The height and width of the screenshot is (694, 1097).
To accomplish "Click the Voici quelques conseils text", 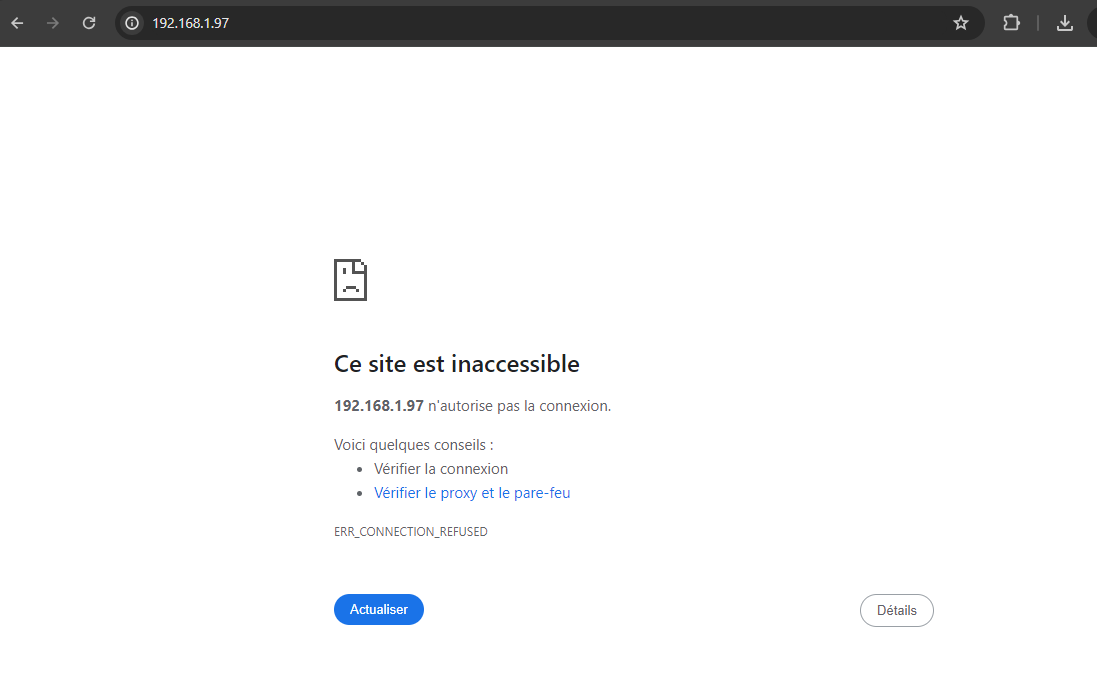I will (413, 445).
